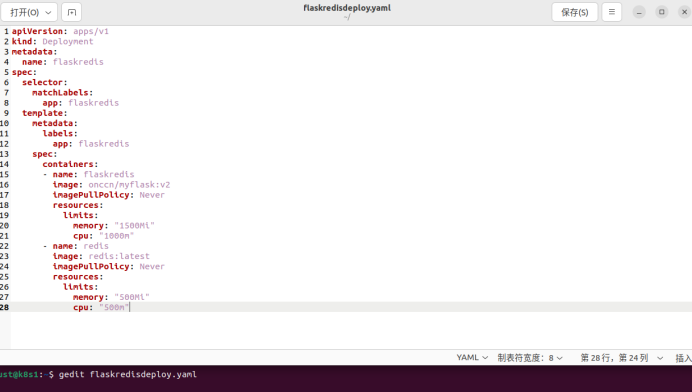This screenshot has width=692, height=392.
Task: Minimize the gedit window
Action: tap(639, 12)
